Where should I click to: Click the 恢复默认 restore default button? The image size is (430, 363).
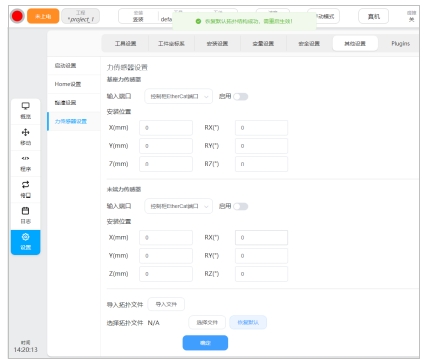click(x=248, y=322)
